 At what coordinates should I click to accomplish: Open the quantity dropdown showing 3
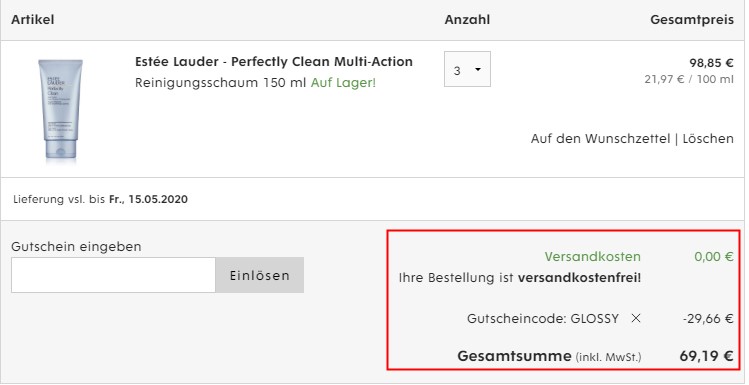point(467,69)
